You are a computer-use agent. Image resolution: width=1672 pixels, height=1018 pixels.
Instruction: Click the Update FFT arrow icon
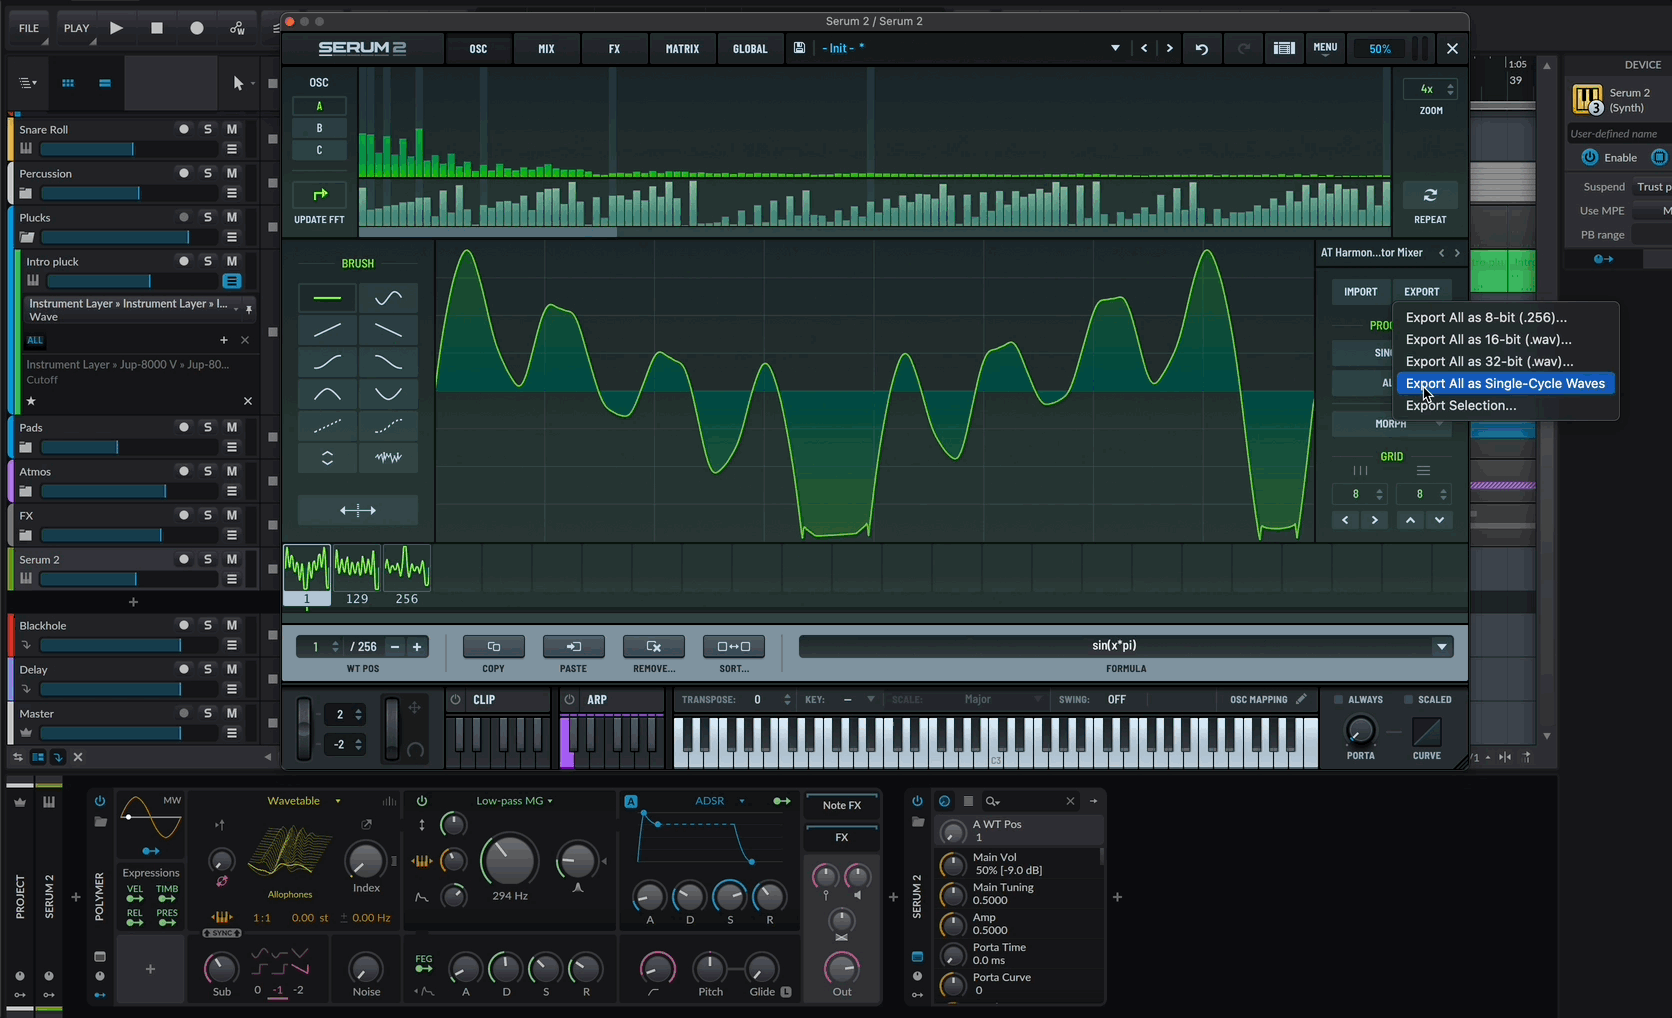[320, 195]
